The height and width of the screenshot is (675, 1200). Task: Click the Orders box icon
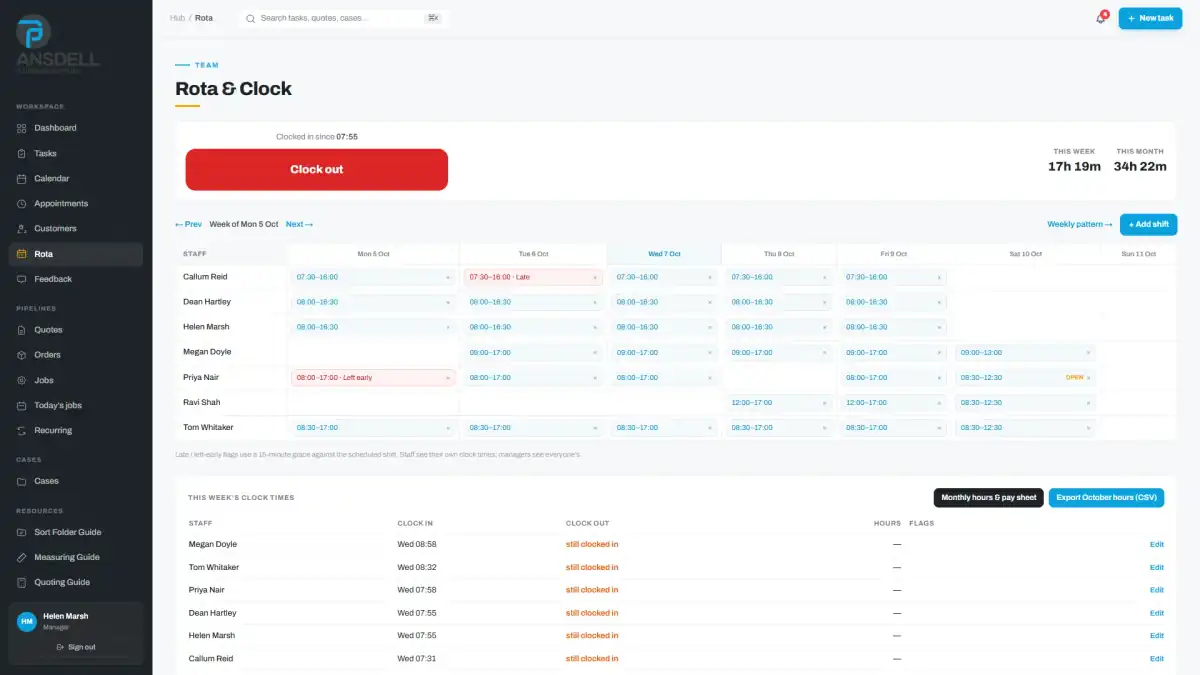click(22, 355)
